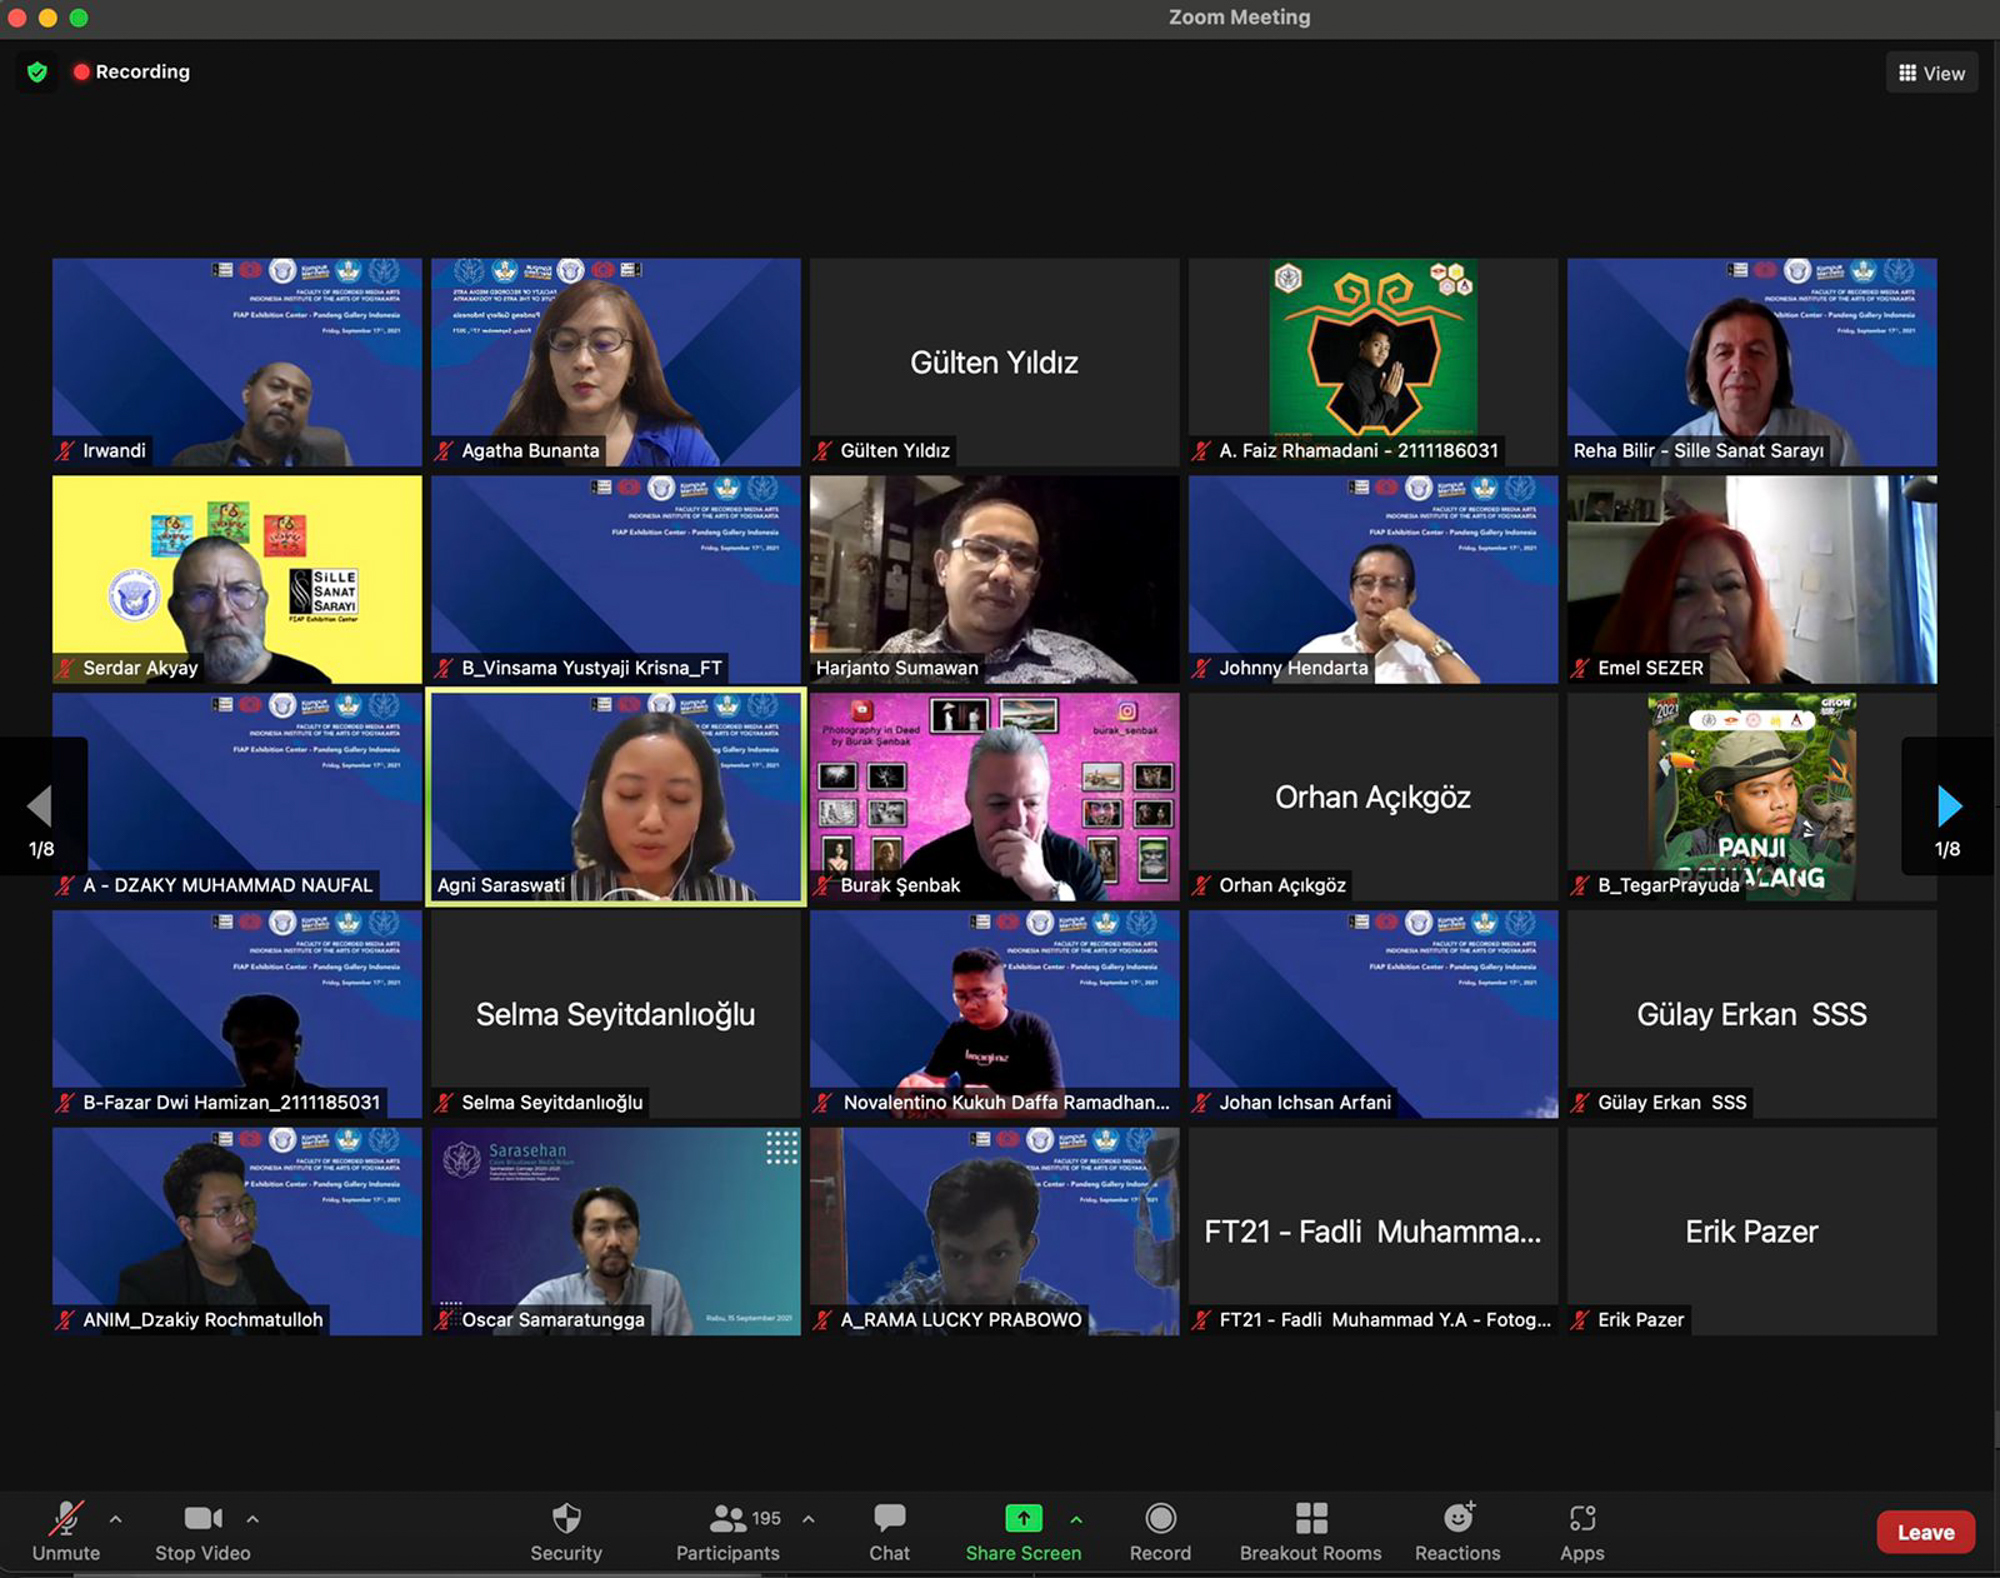This screenshot has height=1578, width=2000.
Task: Expand Share Screen options chevron
Action: (x=1076, y=1519)
